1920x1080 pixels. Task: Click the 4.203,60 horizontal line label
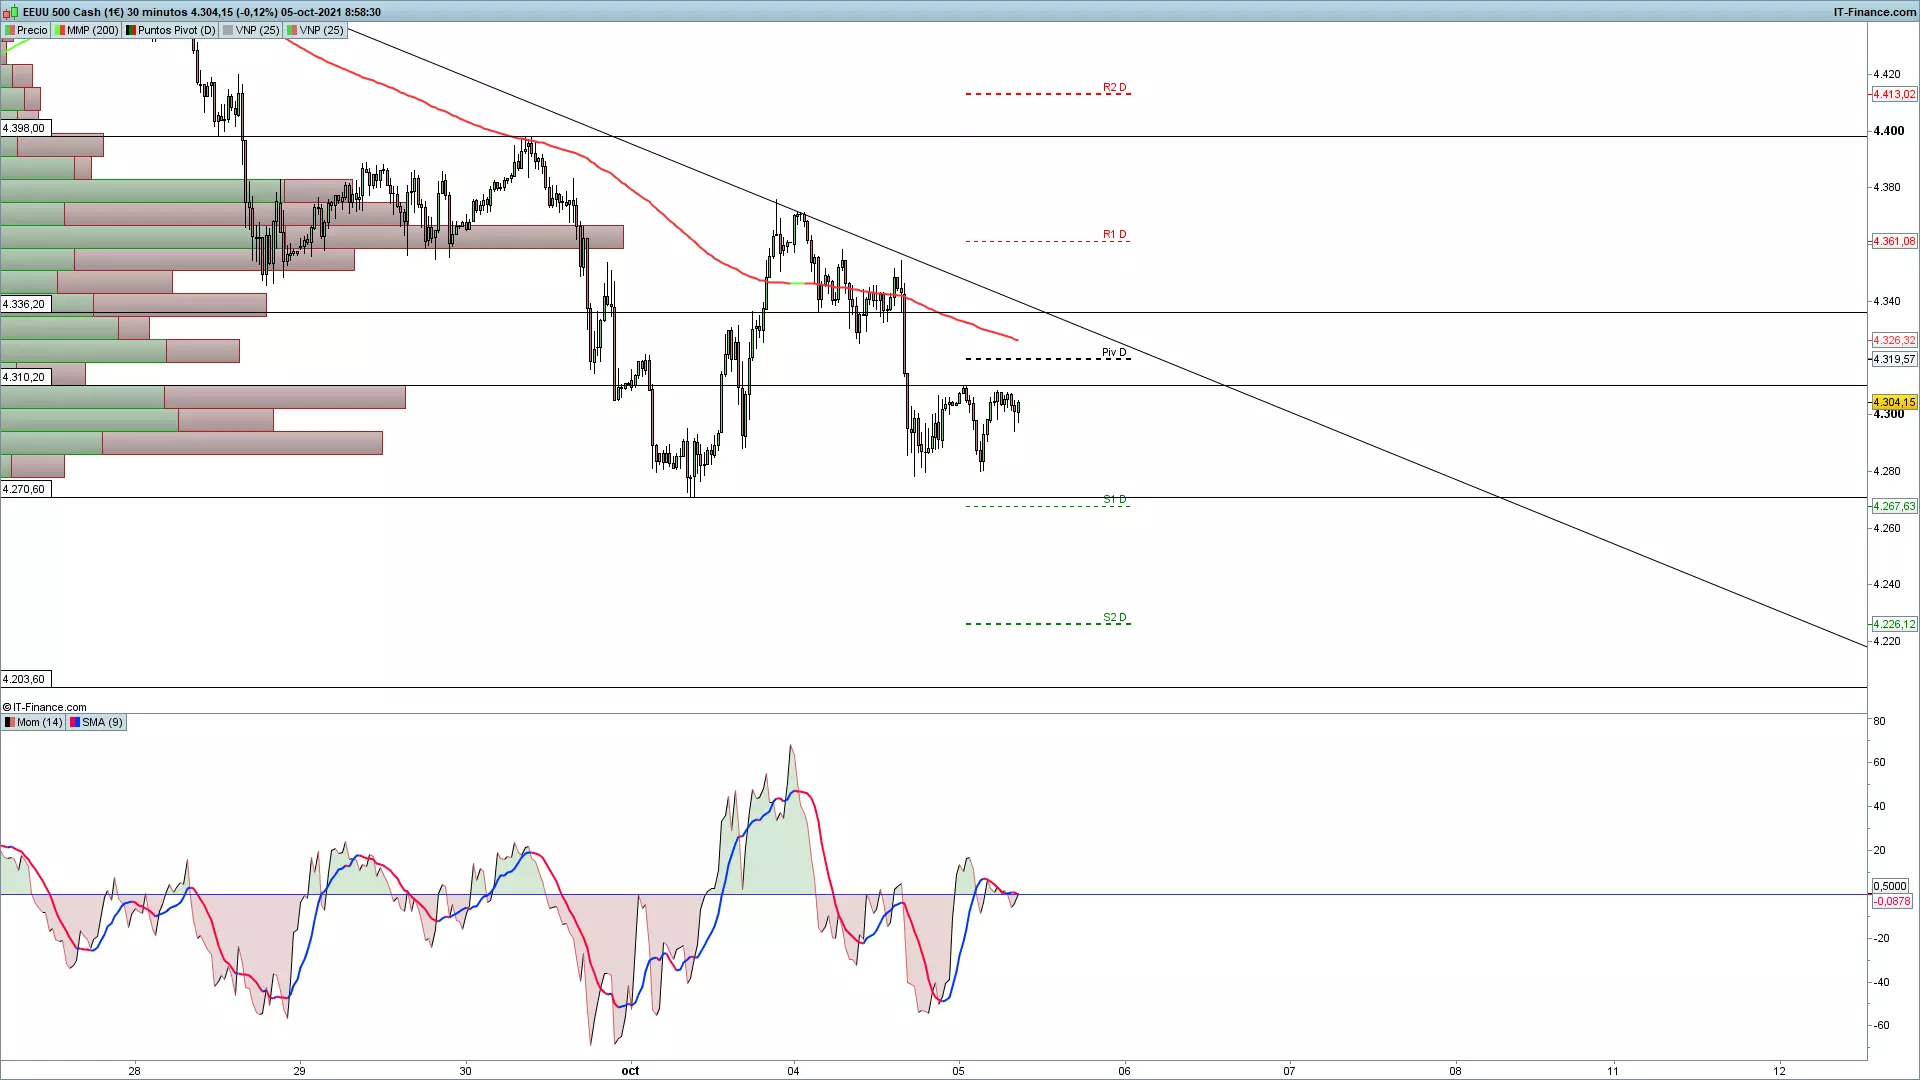click(x=24, y=679)
